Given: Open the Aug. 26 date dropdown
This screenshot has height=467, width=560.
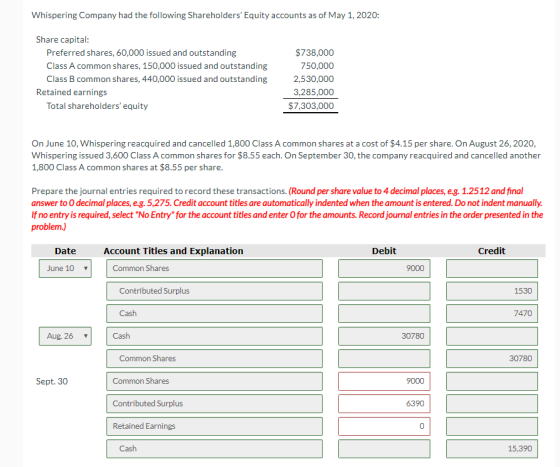Looking at the screenshot, I should tap(65, 336).
